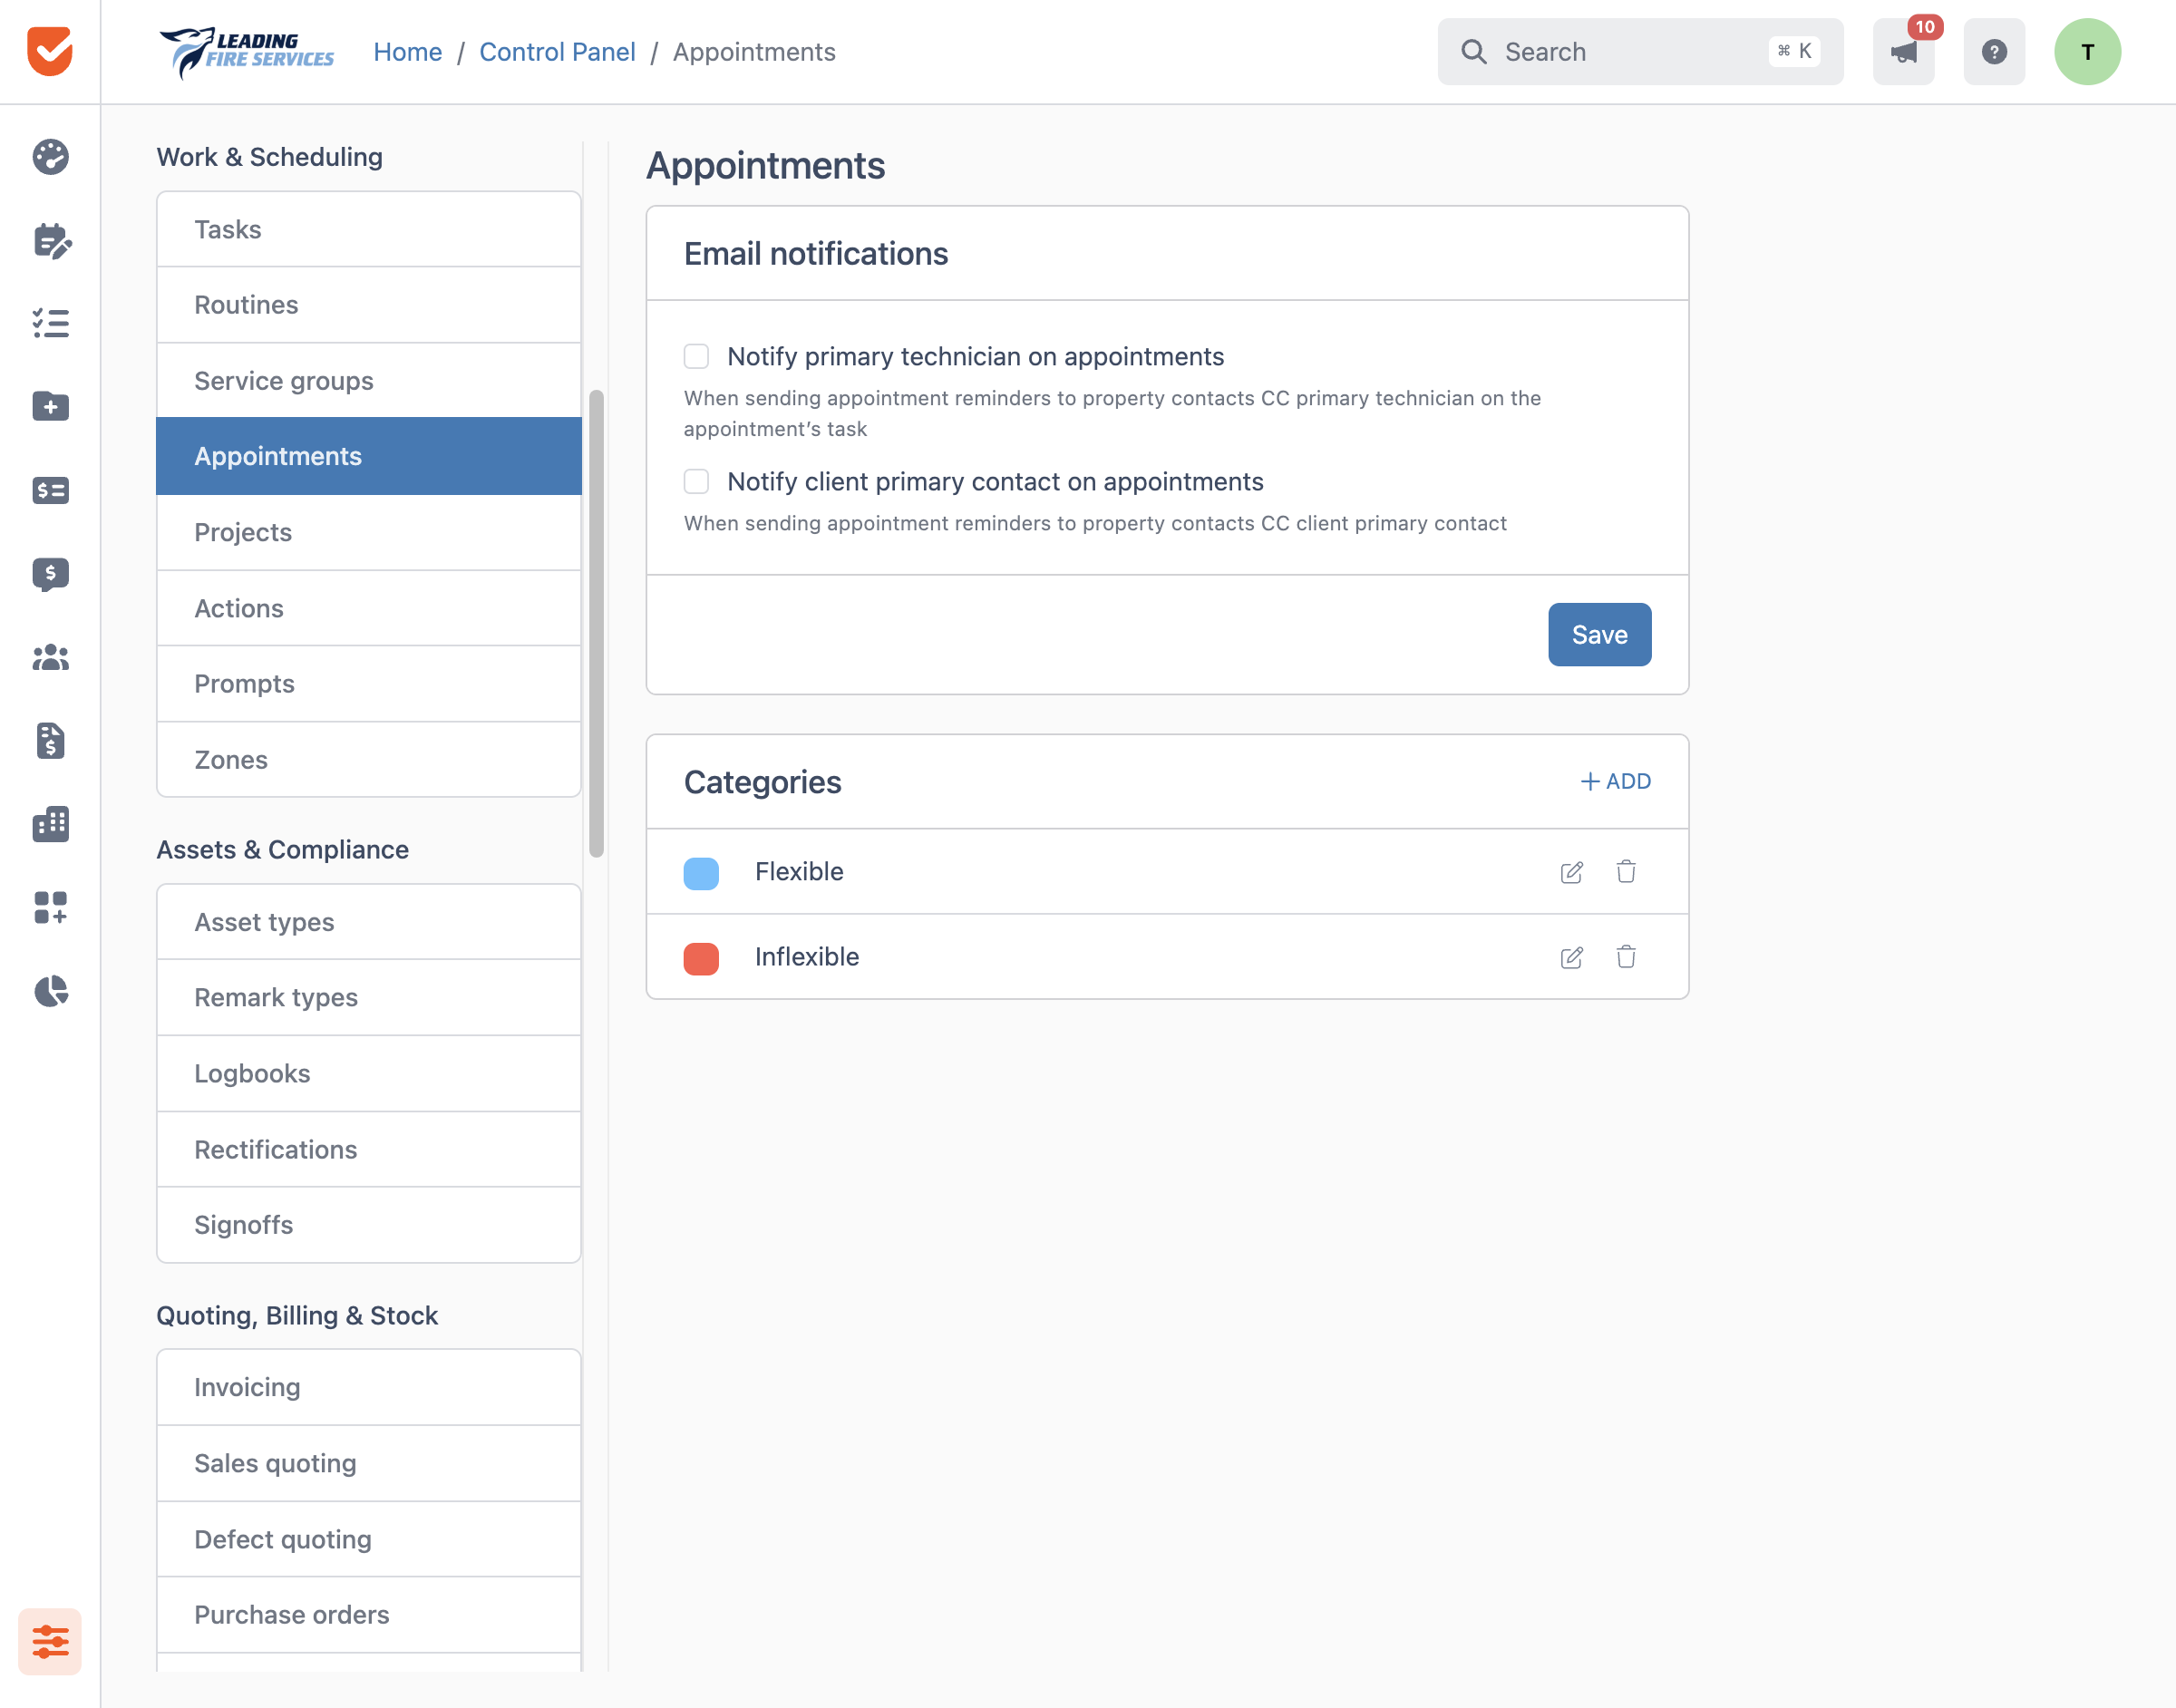Open the folder plus icon in sidebar
The image size is (2176, 1708).
point(50,406)
